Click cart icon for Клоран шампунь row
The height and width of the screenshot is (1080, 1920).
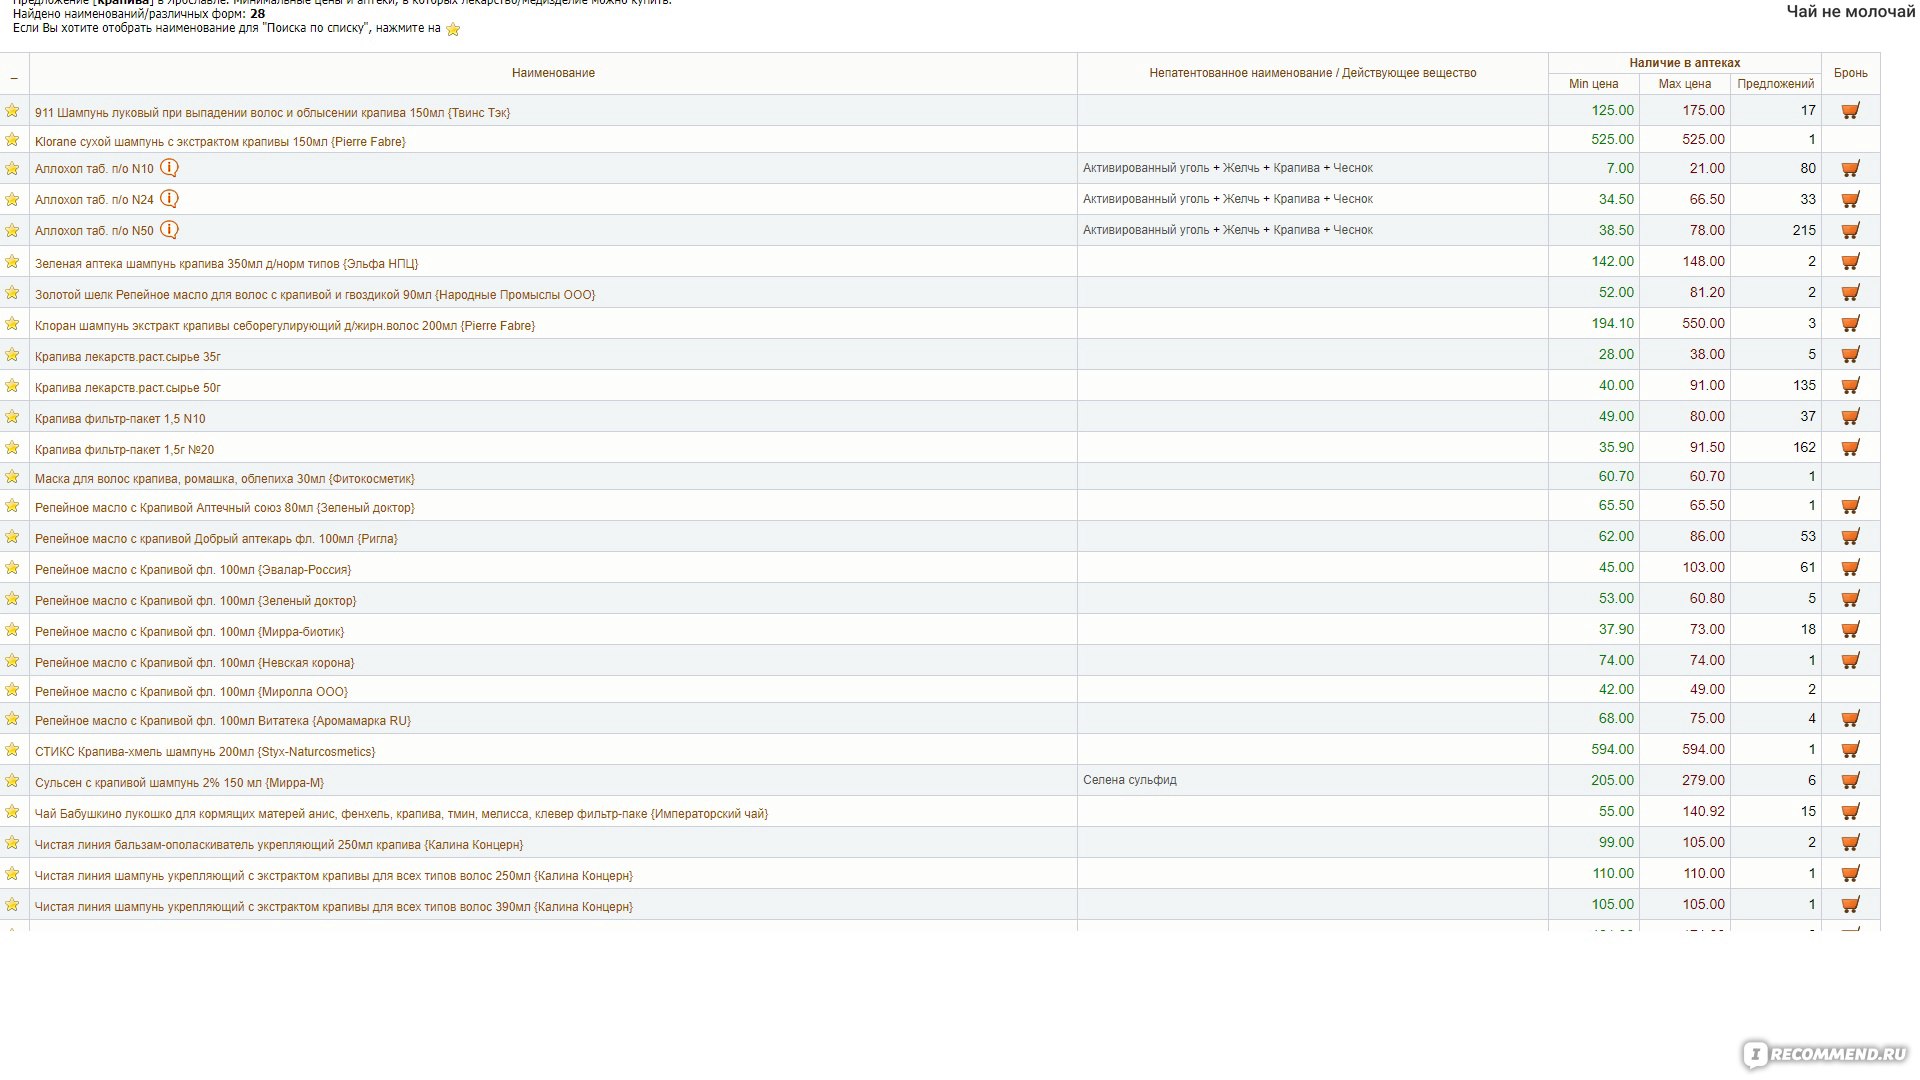1850,323
